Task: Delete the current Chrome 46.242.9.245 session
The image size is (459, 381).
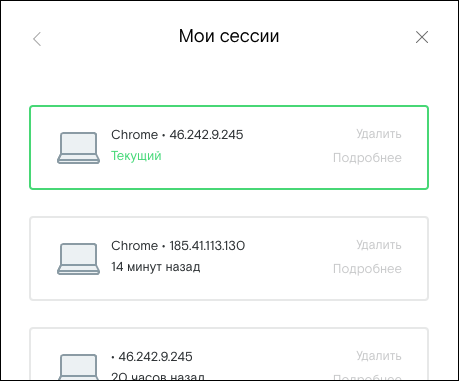Action: pos(379,134)
